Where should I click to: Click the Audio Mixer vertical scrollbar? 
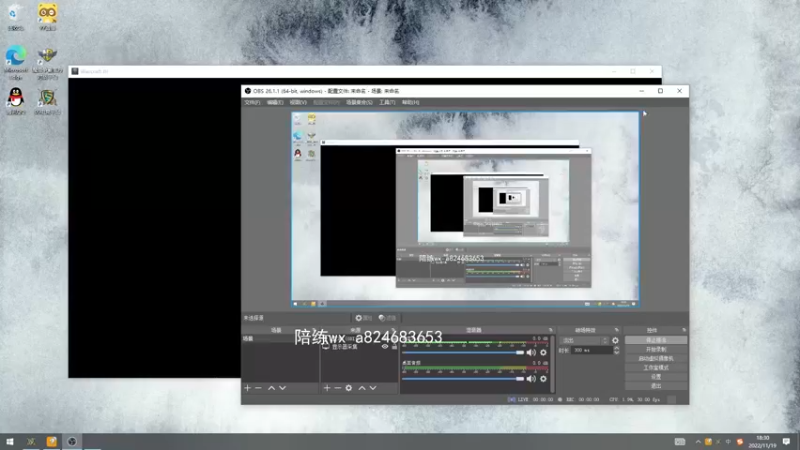pos(552,364)
